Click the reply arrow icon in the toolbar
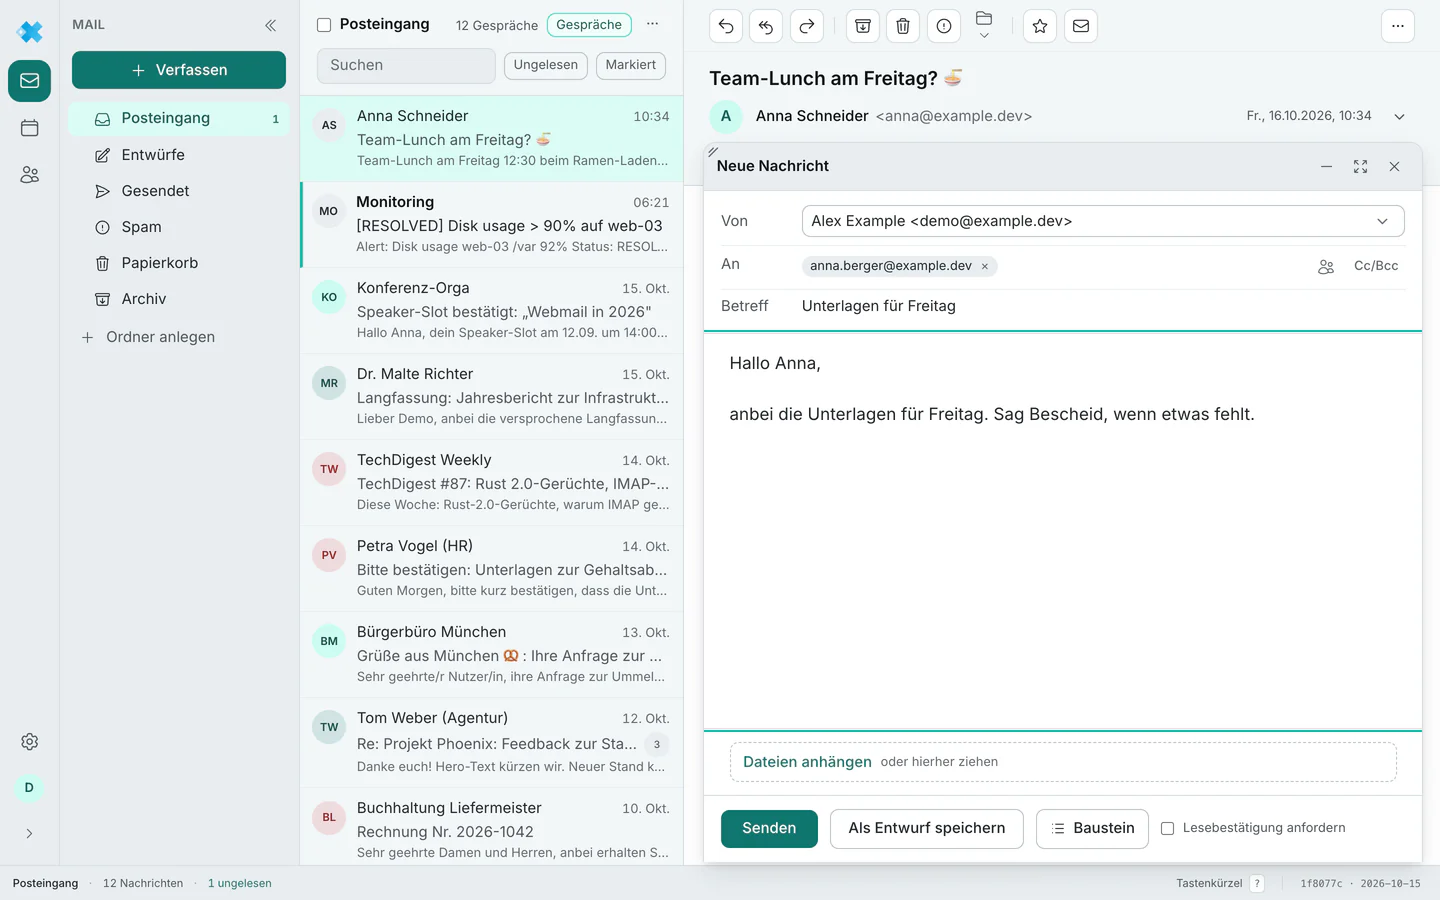 (726, 26)
